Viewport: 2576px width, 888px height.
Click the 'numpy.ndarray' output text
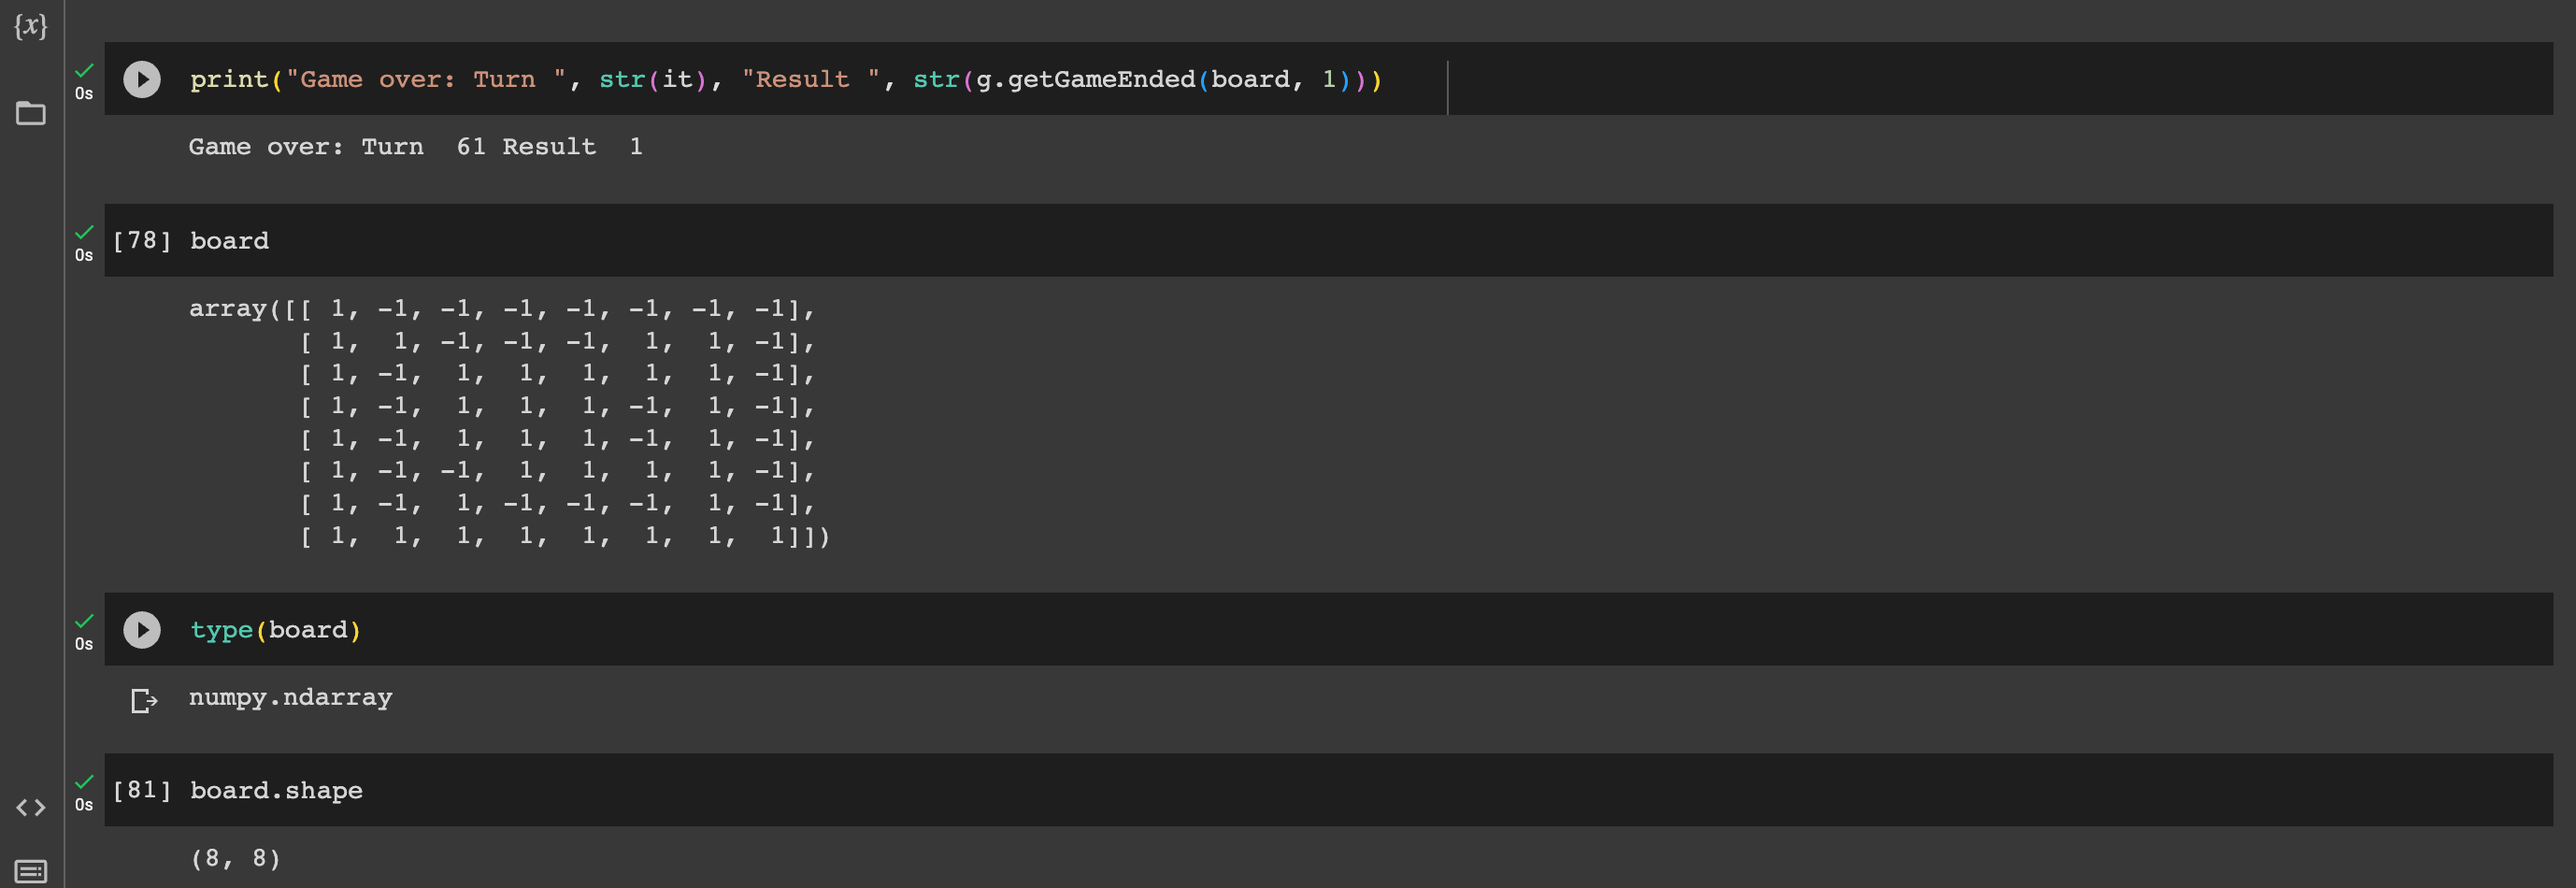291,698
